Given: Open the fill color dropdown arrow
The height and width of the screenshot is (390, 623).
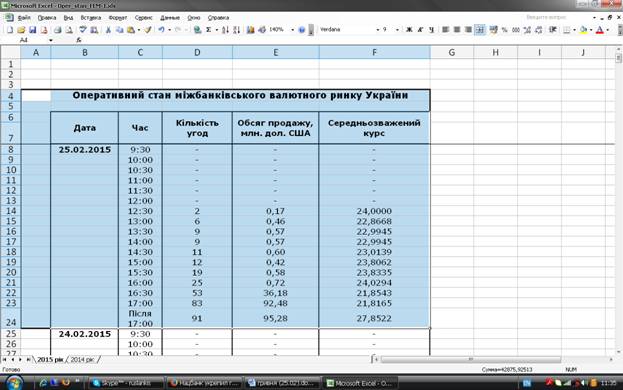Looking at the screenshot, I should coord(591,30).
